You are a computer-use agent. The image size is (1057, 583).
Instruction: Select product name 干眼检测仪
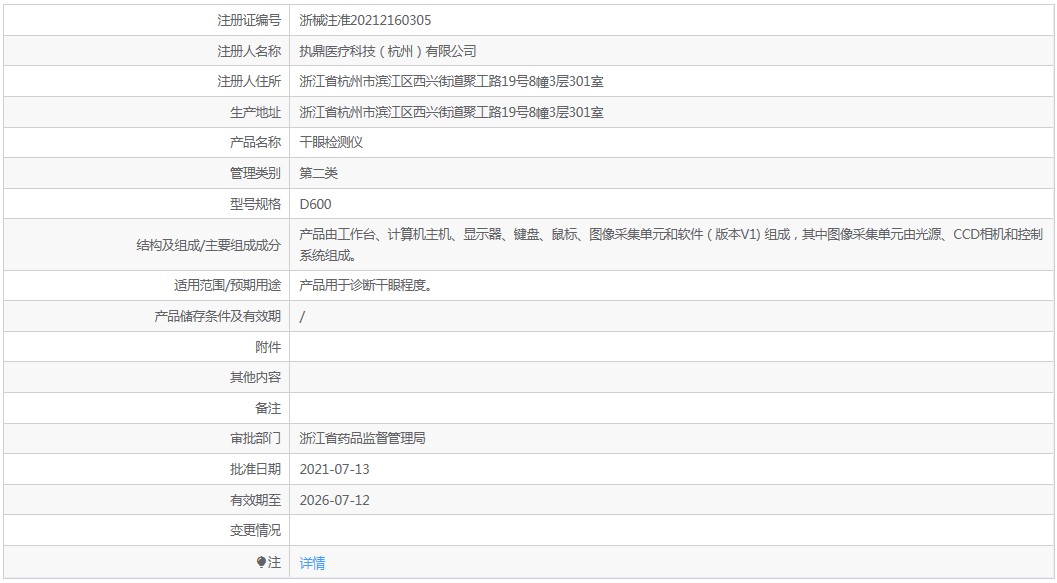tap(331, 142)
